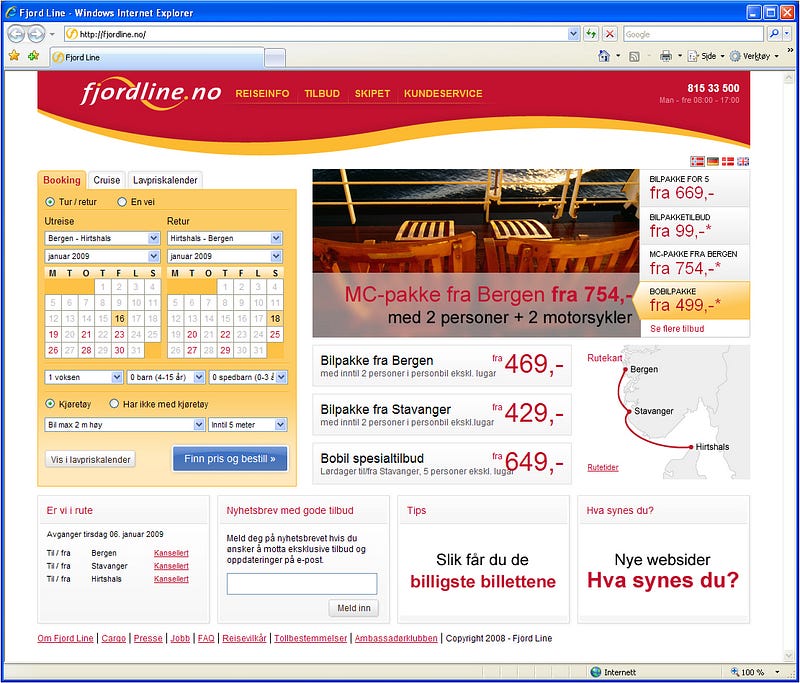The width and height of the screenshot is (800, 683).
Task: Select Har ikke med kjøretøy radio button
Action: tap(114, 404)
